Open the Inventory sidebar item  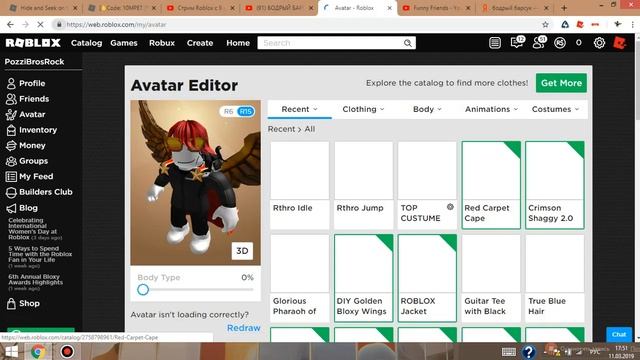pyautogui.click(x=31, y=130)
